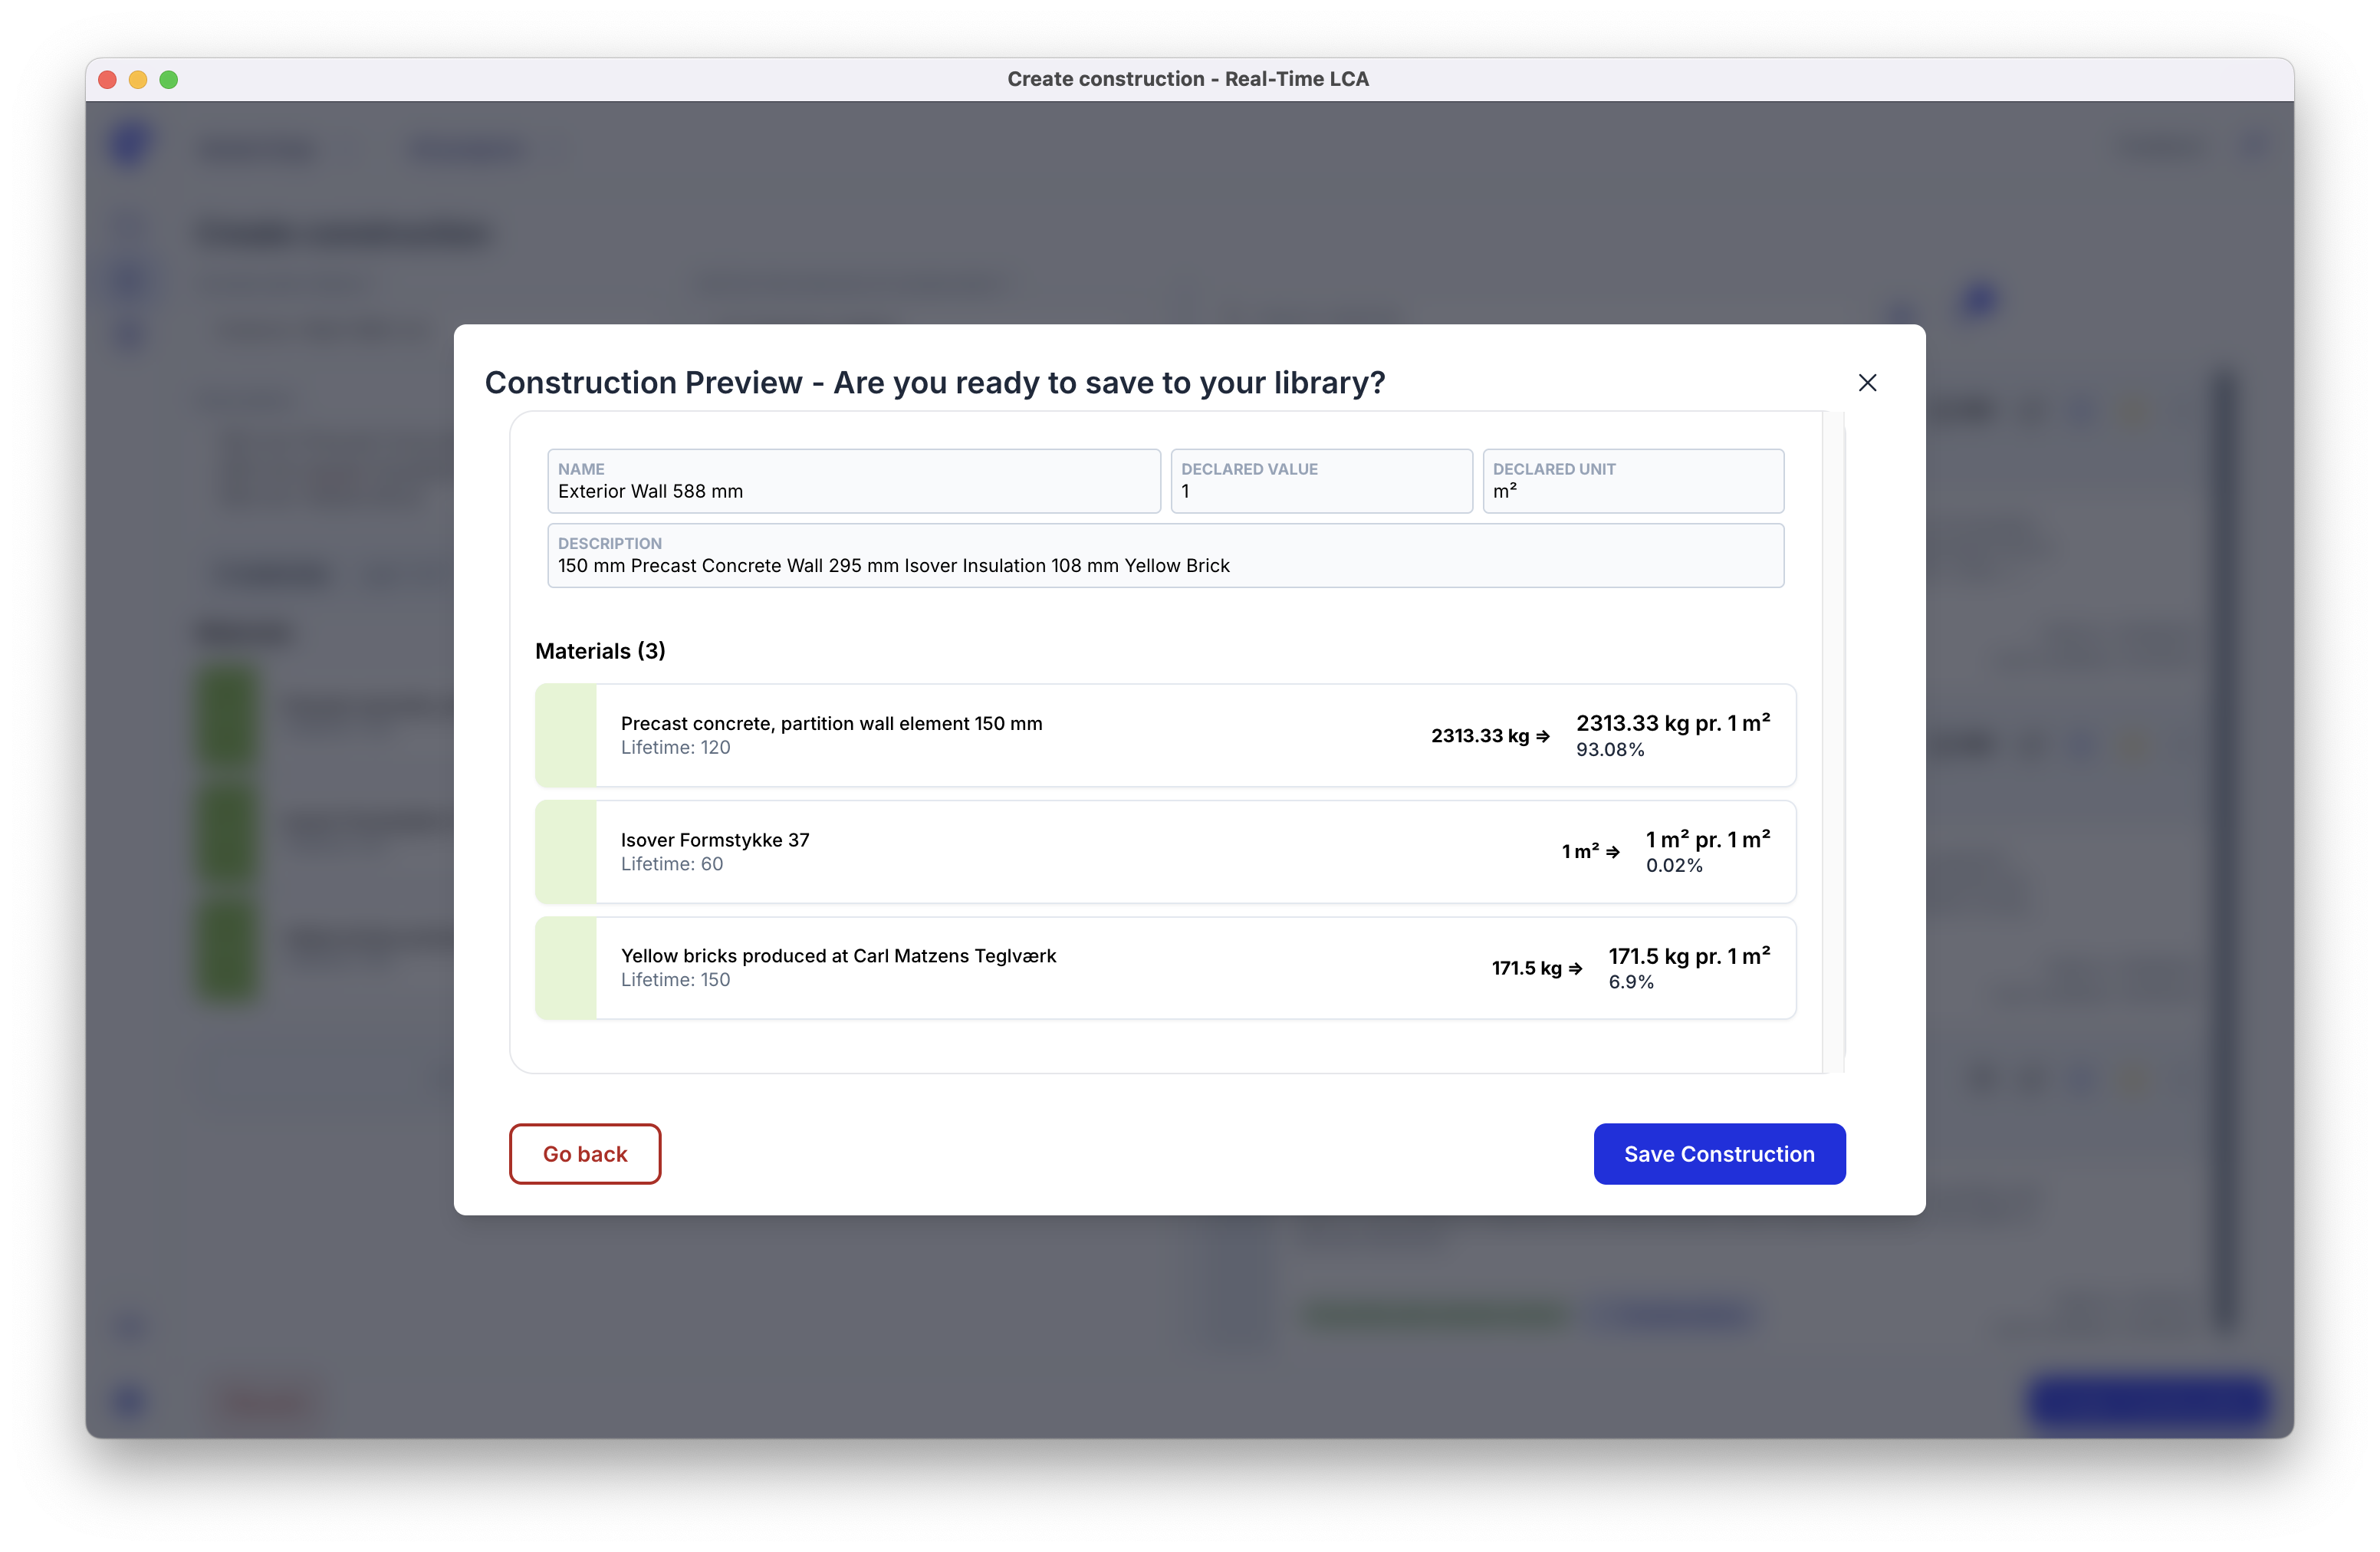
Task: Click the Declared Value field
Action: tap(1321, 481)
